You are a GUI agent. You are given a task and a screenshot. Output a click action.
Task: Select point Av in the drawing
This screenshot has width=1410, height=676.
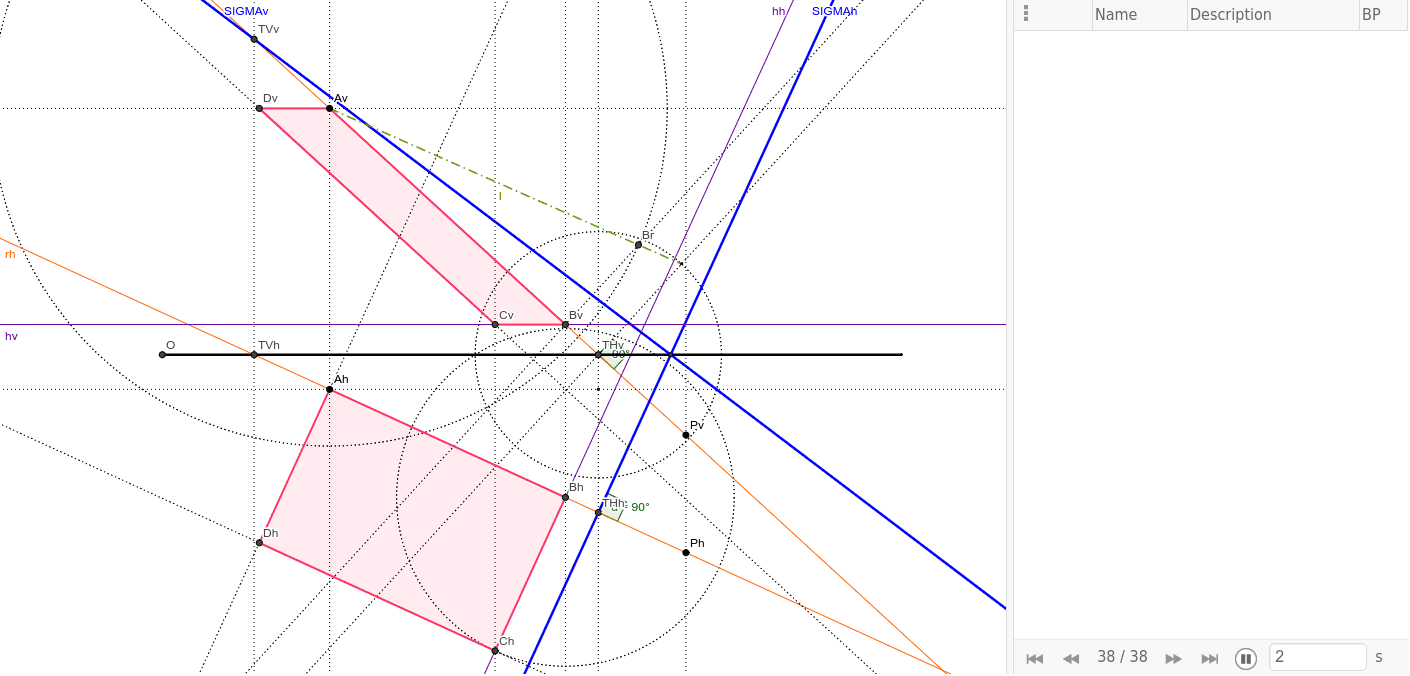(330, 108)
